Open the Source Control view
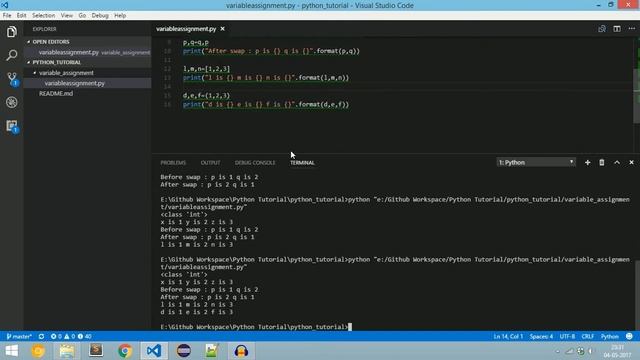This screenshot has width=640, height=360. pyautogui.click(x=12, y=79)
